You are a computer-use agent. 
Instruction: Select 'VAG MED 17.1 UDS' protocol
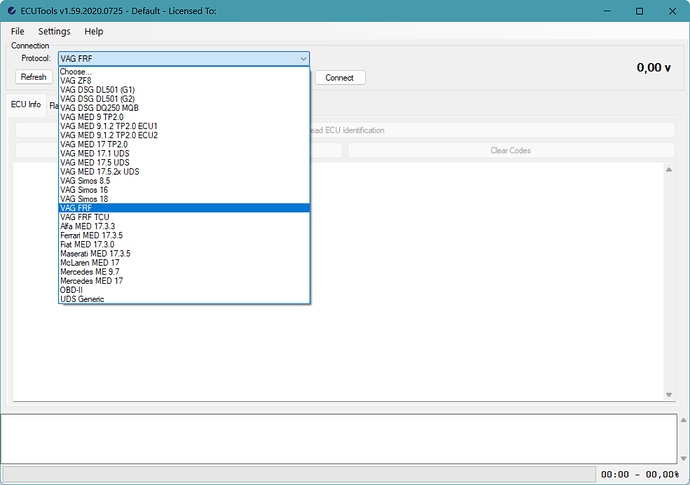184,154
